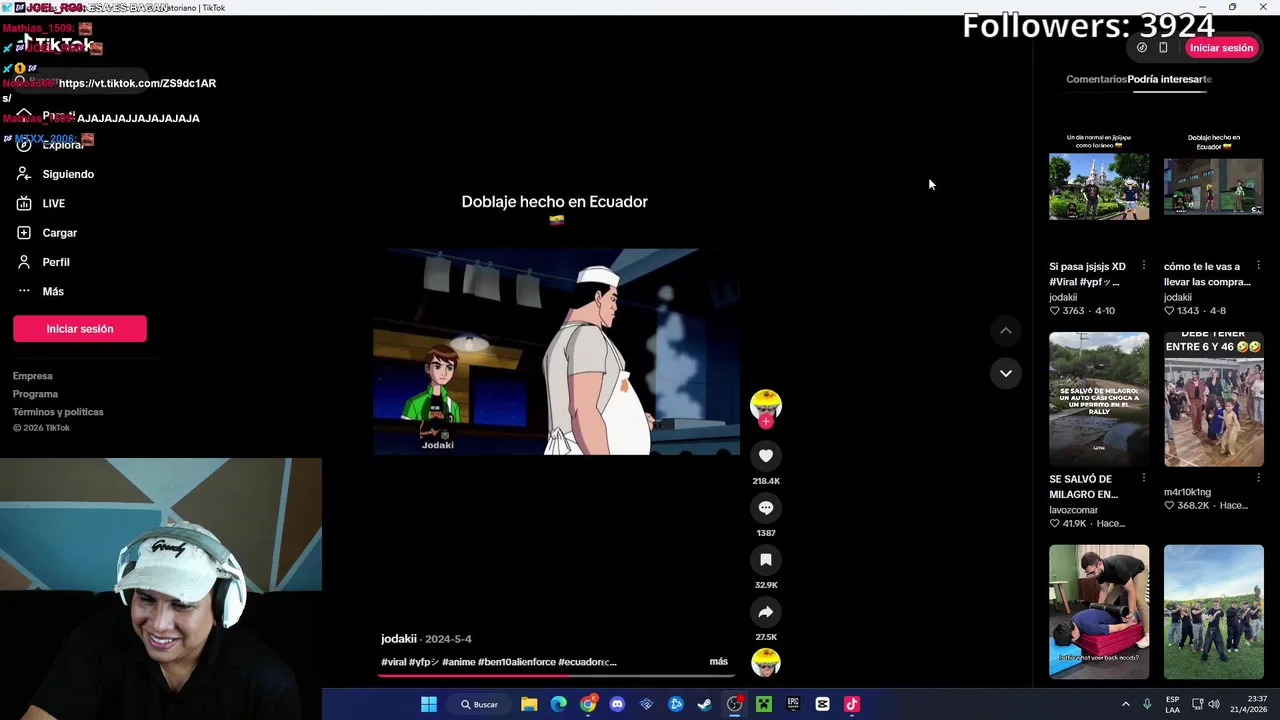1280x720 pixels.
Task: Share the video using the arrow icon
Action: (x=766, y=612)
